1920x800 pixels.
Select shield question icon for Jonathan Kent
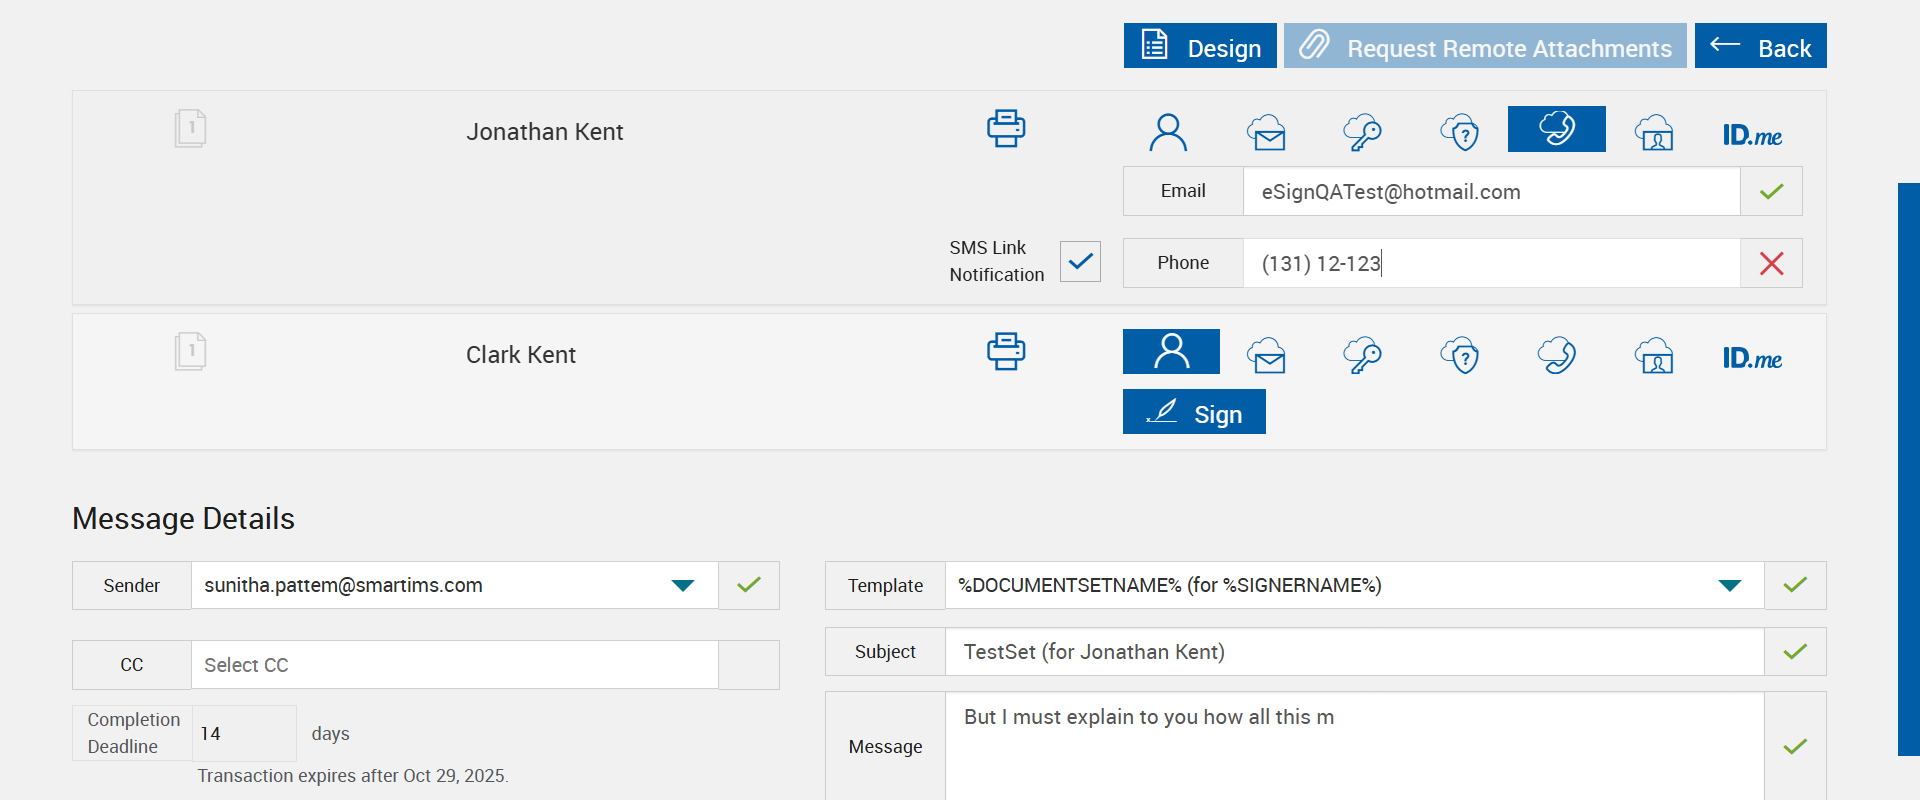(1460, 131)
